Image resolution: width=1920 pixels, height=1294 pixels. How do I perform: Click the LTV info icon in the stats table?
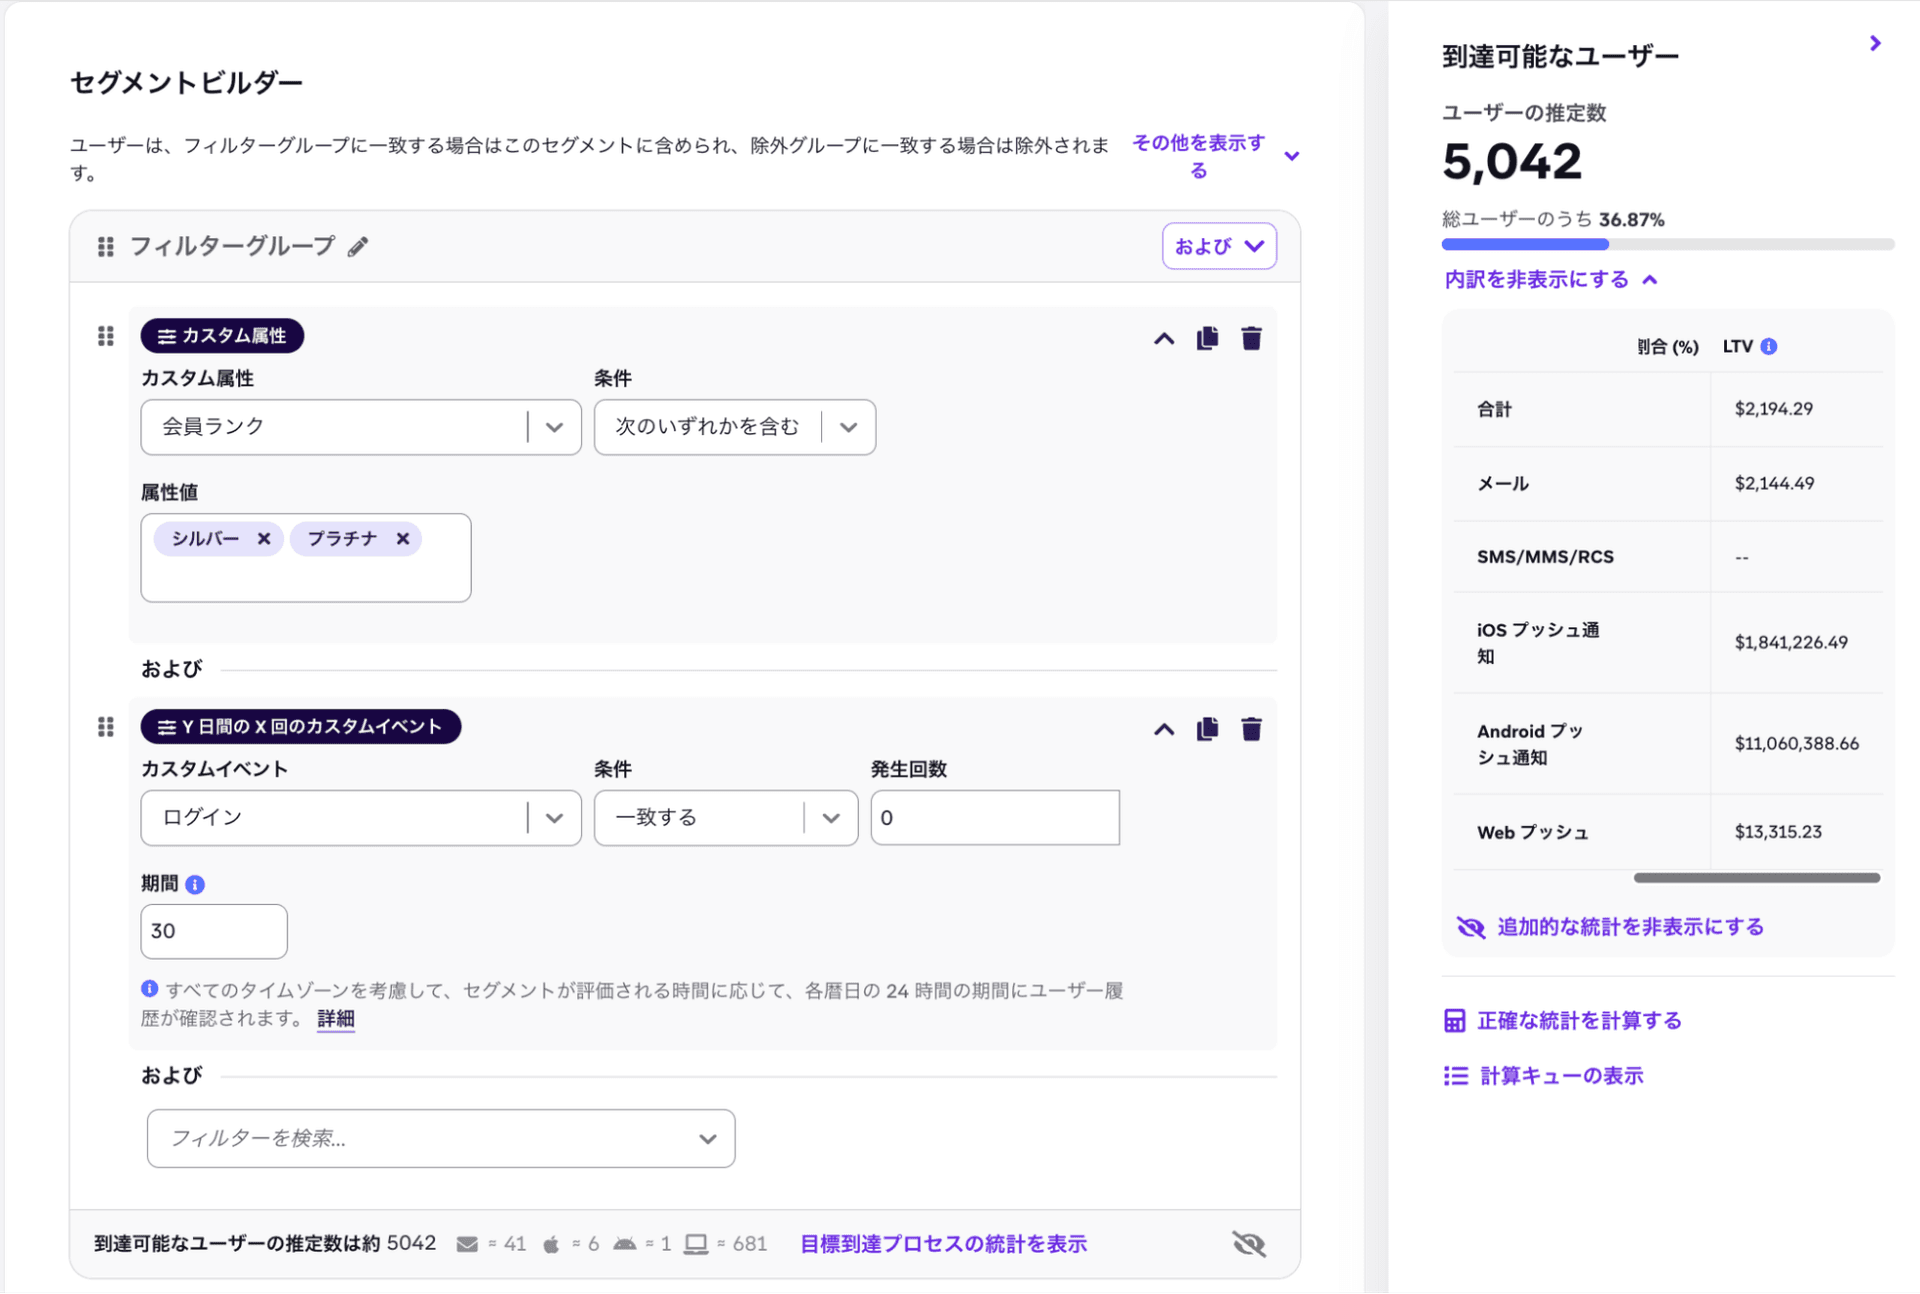[x=1770, y=346]
